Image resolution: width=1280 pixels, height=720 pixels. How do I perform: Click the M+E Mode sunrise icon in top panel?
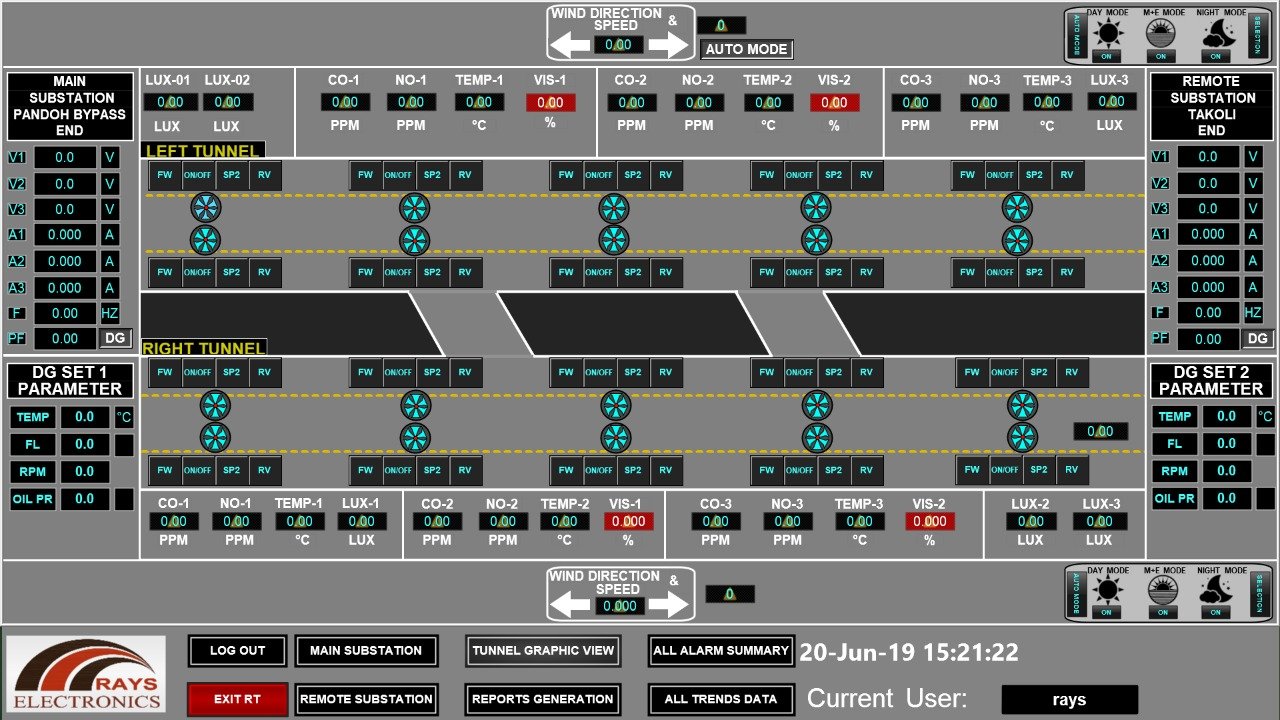coord(1161,35)
